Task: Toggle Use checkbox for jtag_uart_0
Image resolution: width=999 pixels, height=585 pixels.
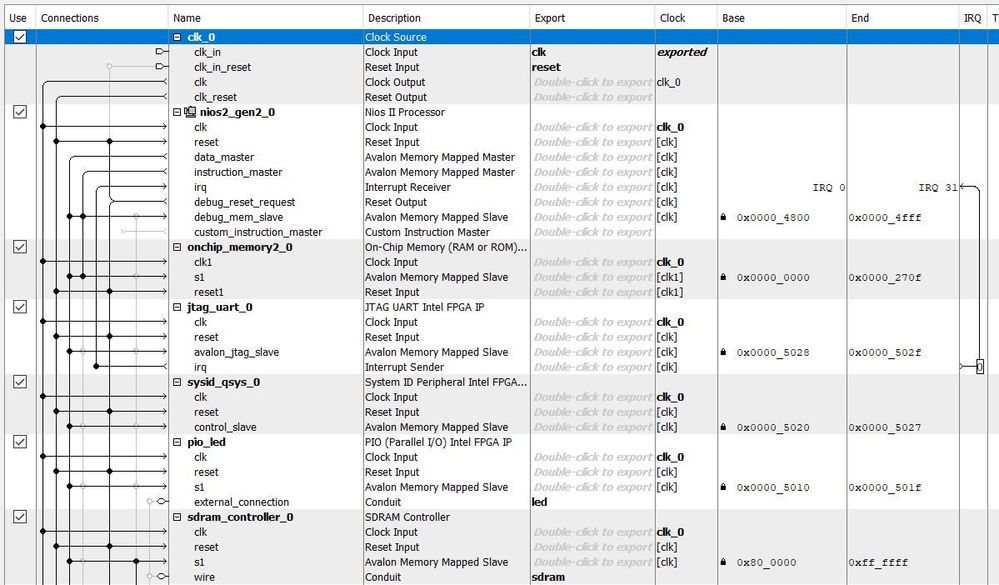Action: 20,307
